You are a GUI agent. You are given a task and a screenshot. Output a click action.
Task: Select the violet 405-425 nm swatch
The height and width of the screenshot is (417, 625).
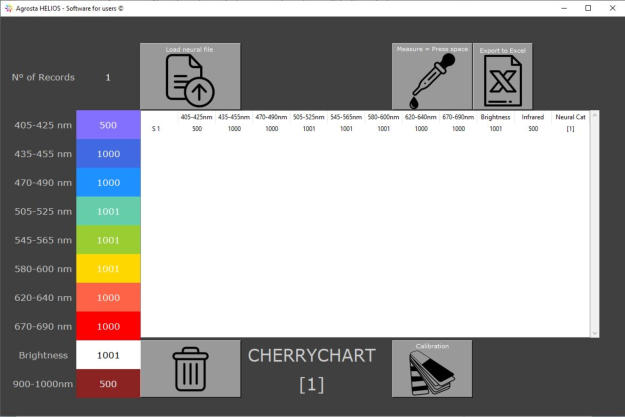[x=108, y=125]
